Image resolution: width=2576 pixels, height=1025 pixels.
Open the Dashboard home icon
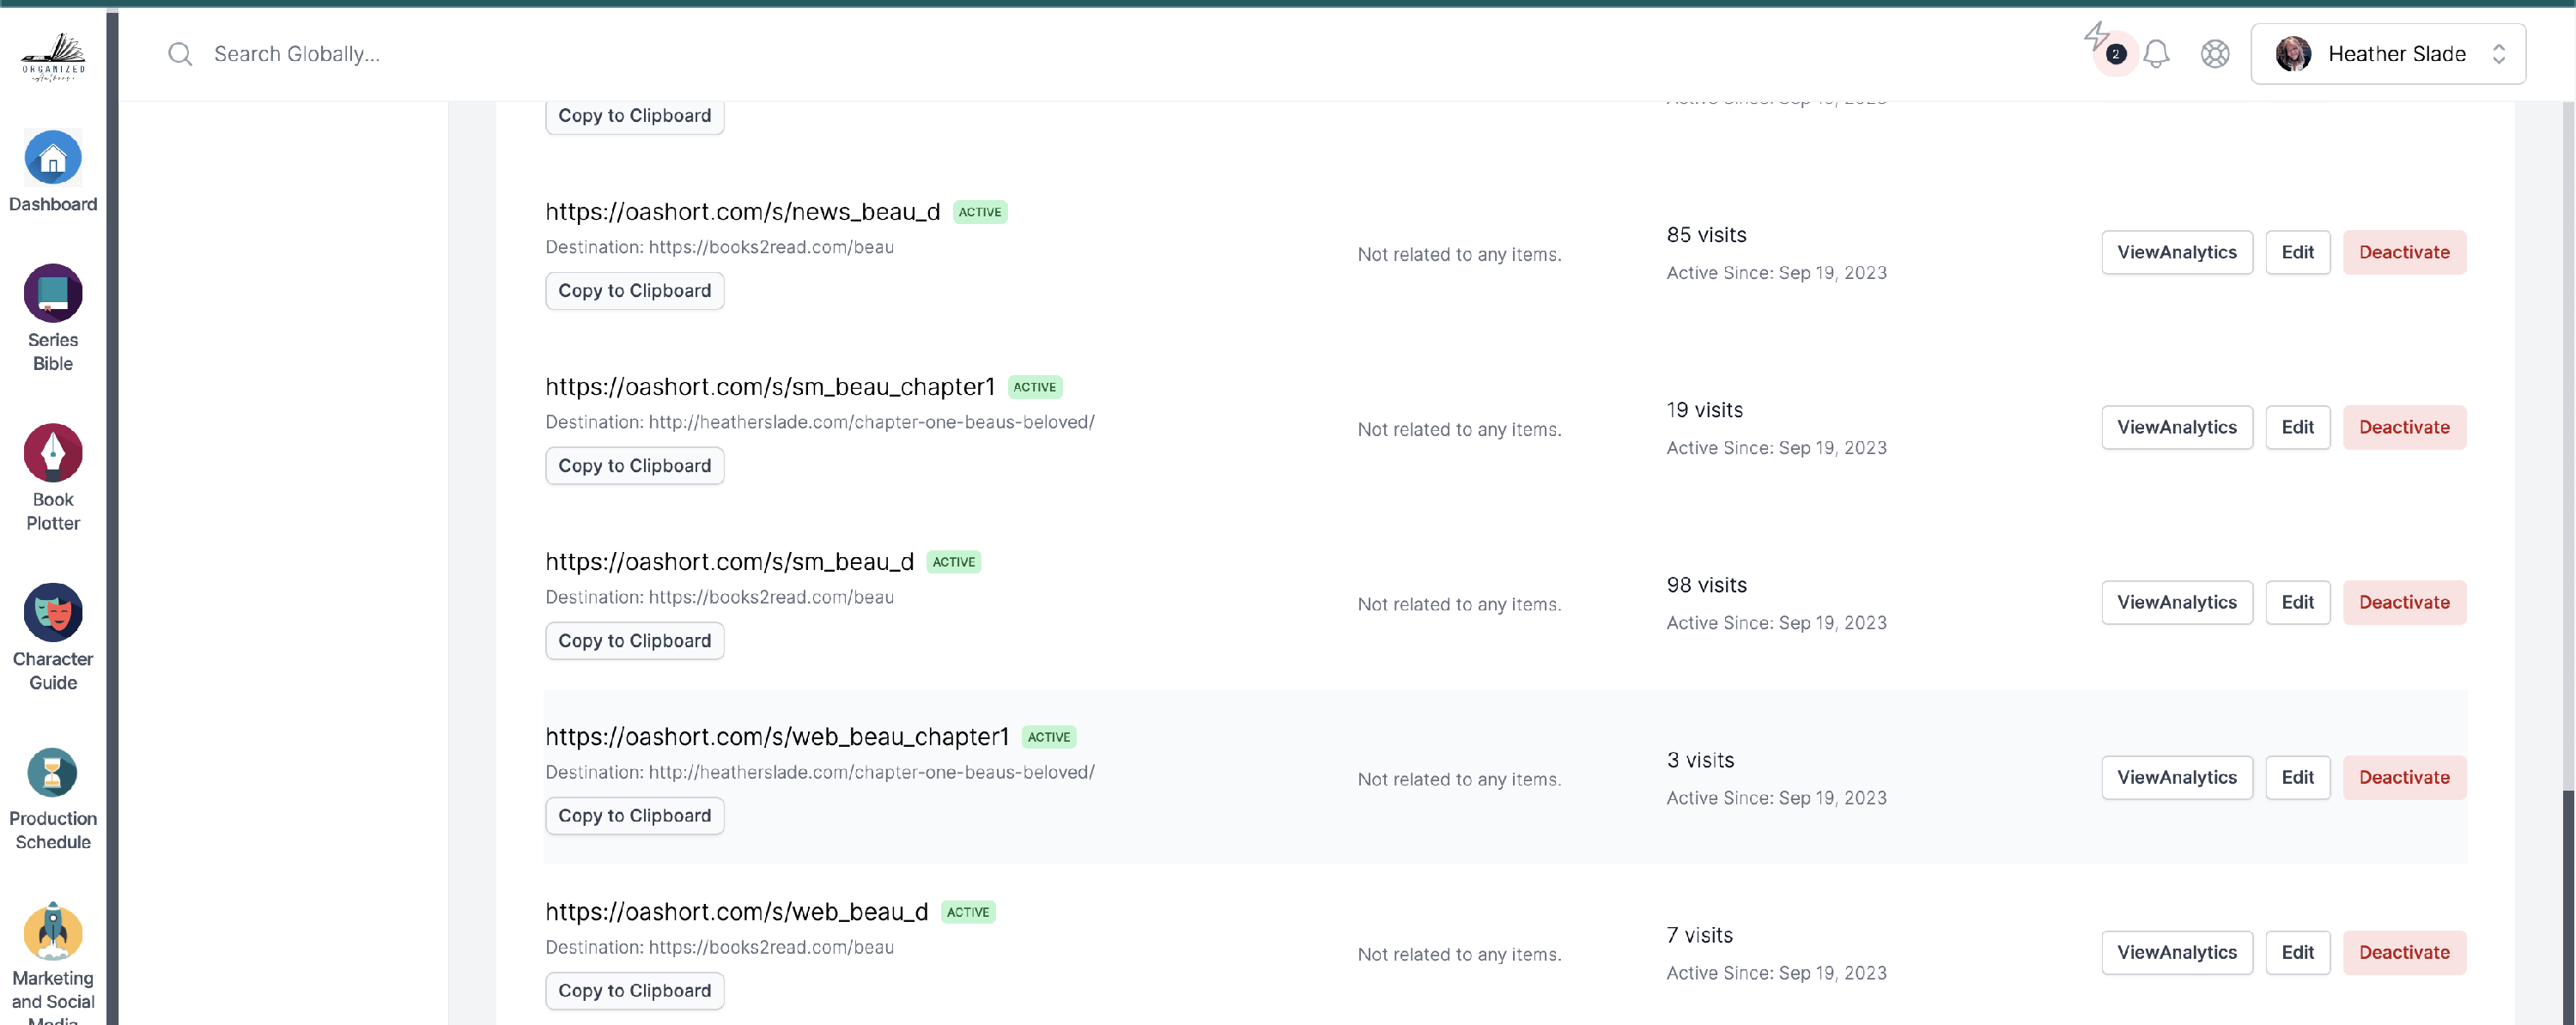[53, 158]
